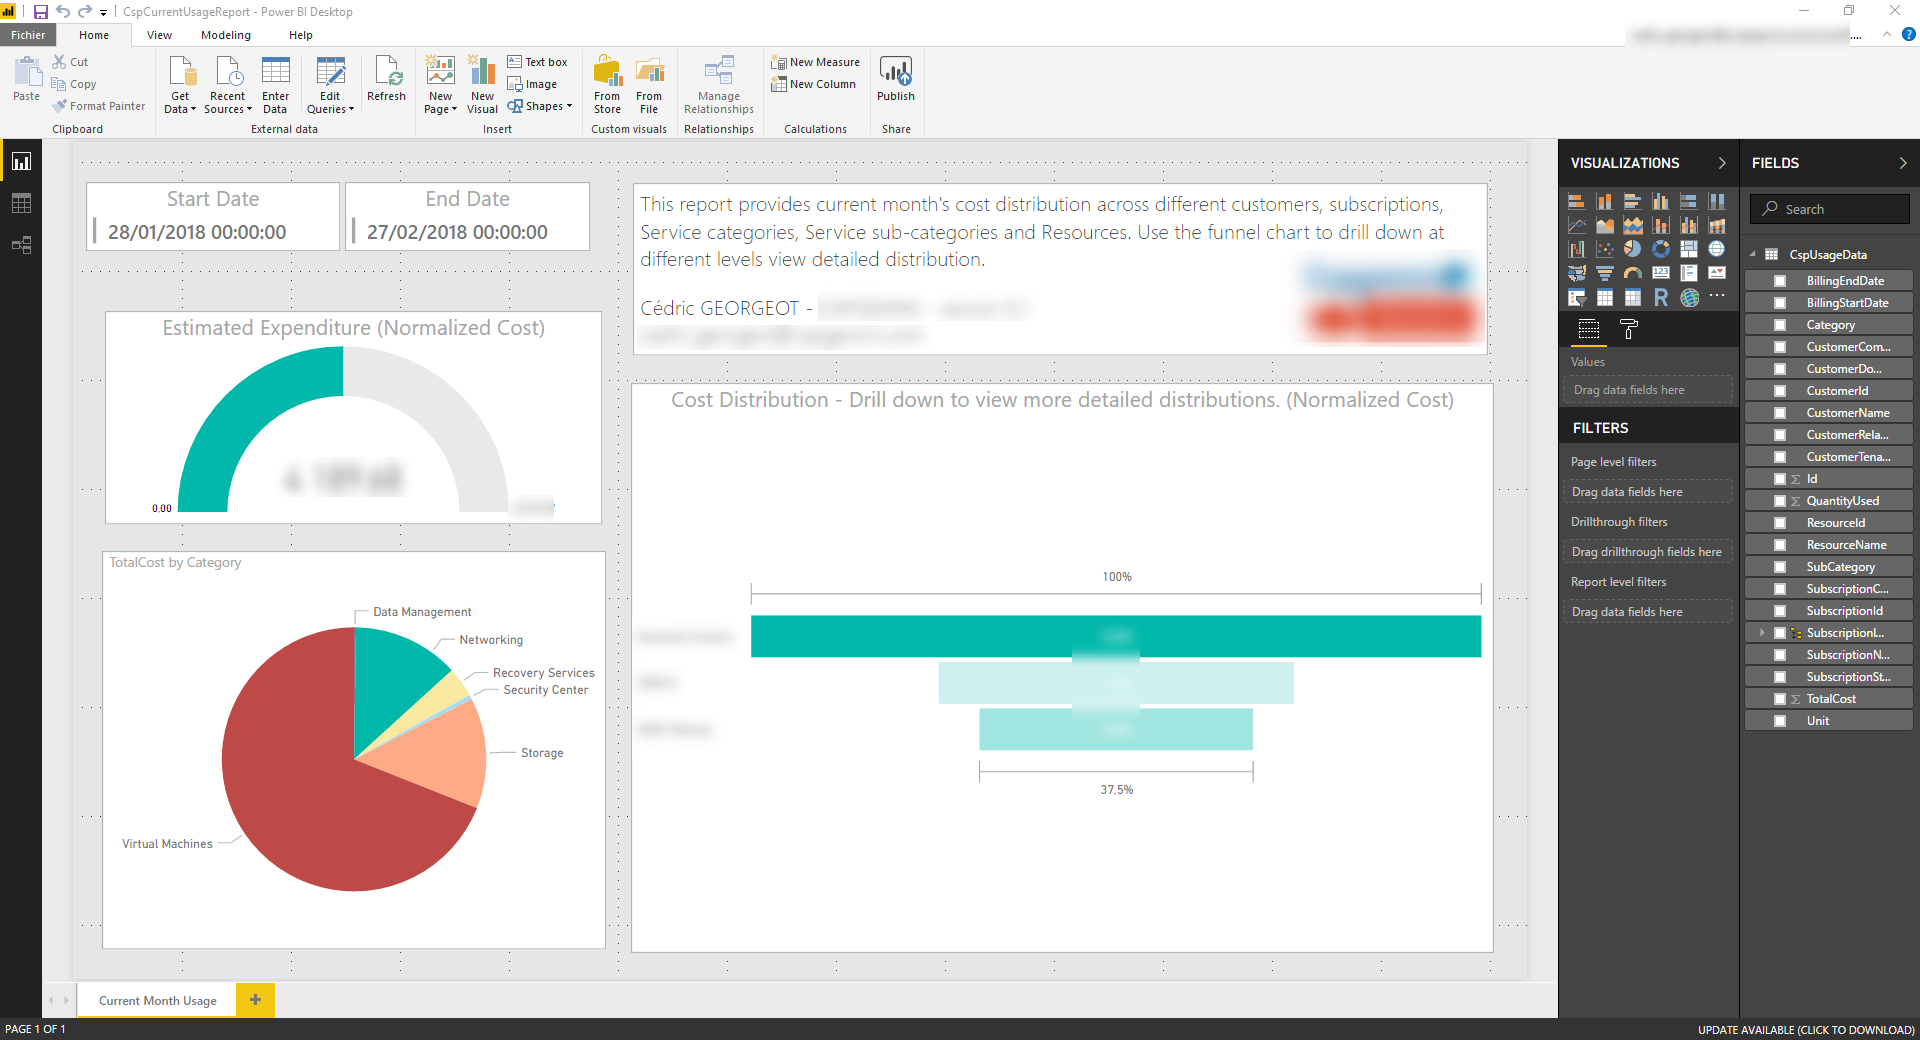
Task: Click update available notification in status bar
Action: 1805,1029
